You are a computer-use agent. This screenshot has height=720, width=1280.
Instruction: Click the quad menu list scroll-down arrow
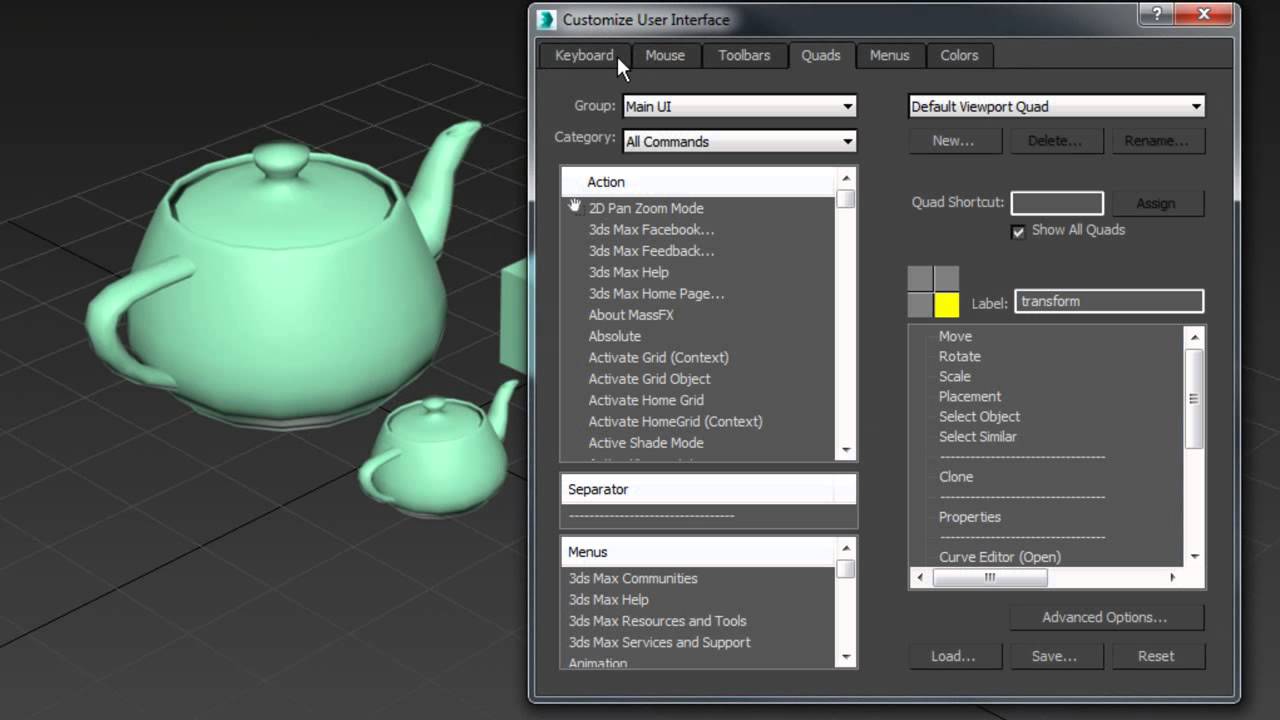(x=1194, y=556)
